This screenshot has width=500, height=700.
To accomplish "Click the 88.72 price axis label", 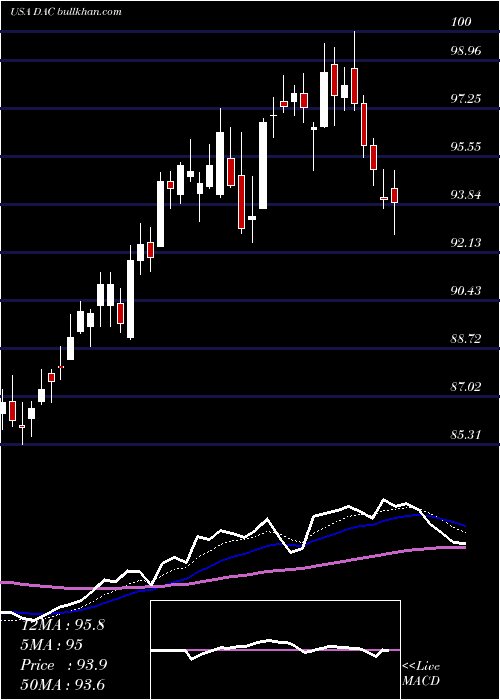I will (466, 338).
